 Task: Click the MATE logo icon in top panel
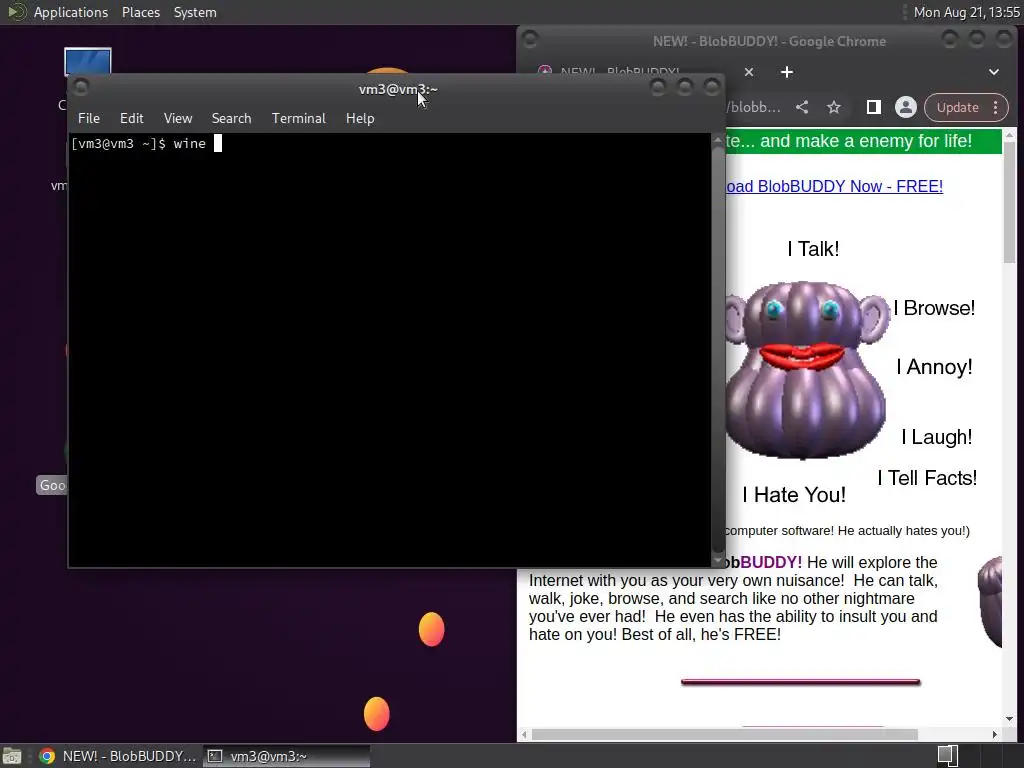click(16, 12)
